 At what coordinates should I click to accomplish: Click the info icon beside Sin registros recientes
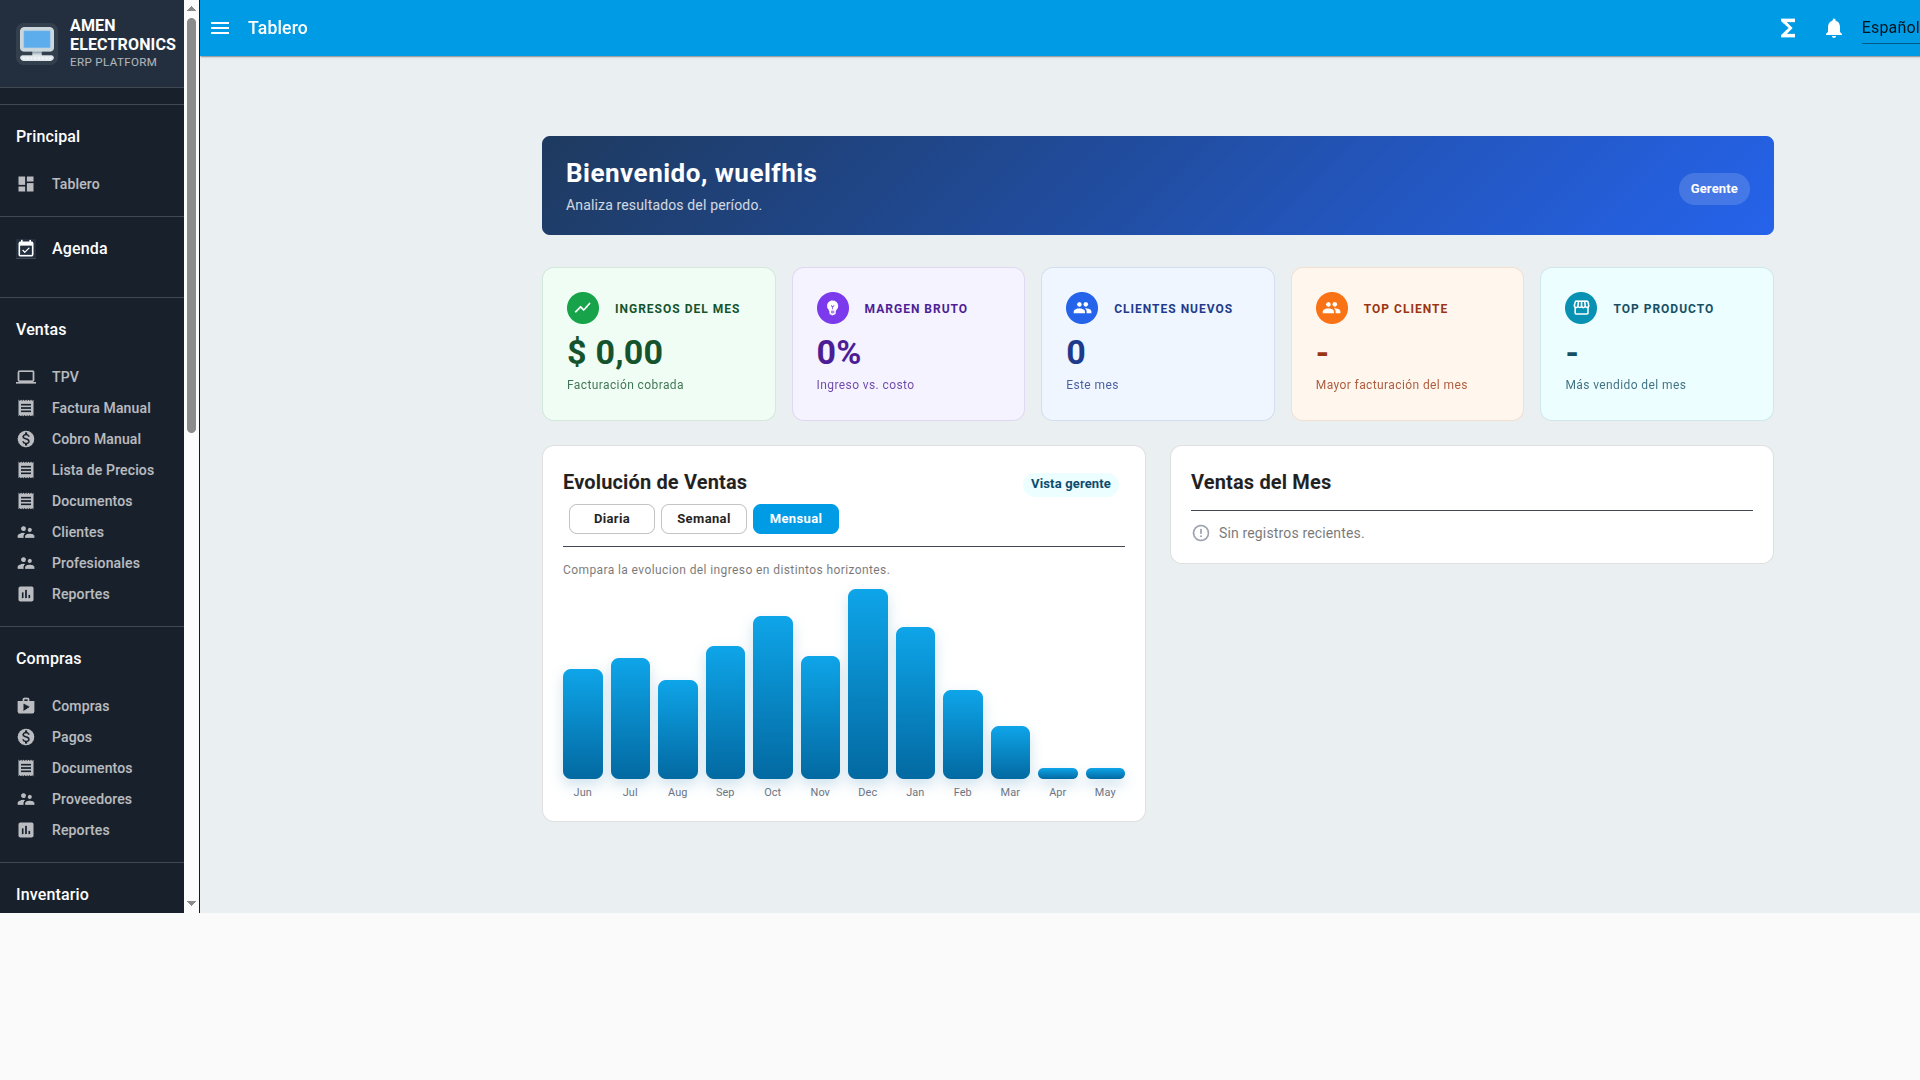coord(1201,533)
